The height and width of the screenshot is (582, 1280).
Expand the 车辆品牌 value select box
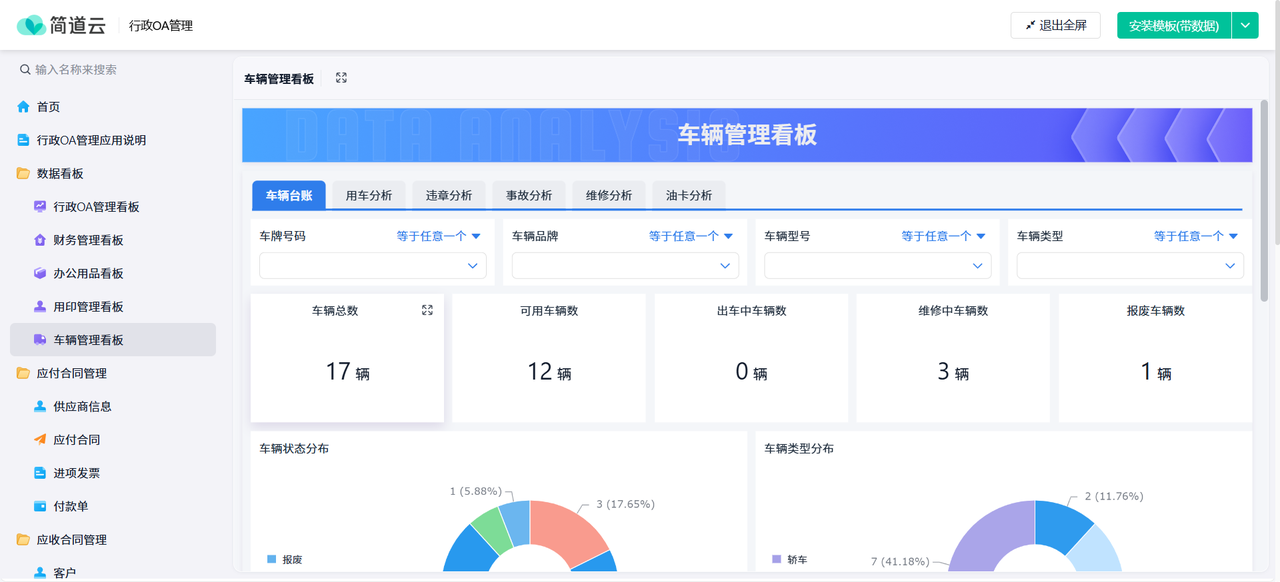625,265
